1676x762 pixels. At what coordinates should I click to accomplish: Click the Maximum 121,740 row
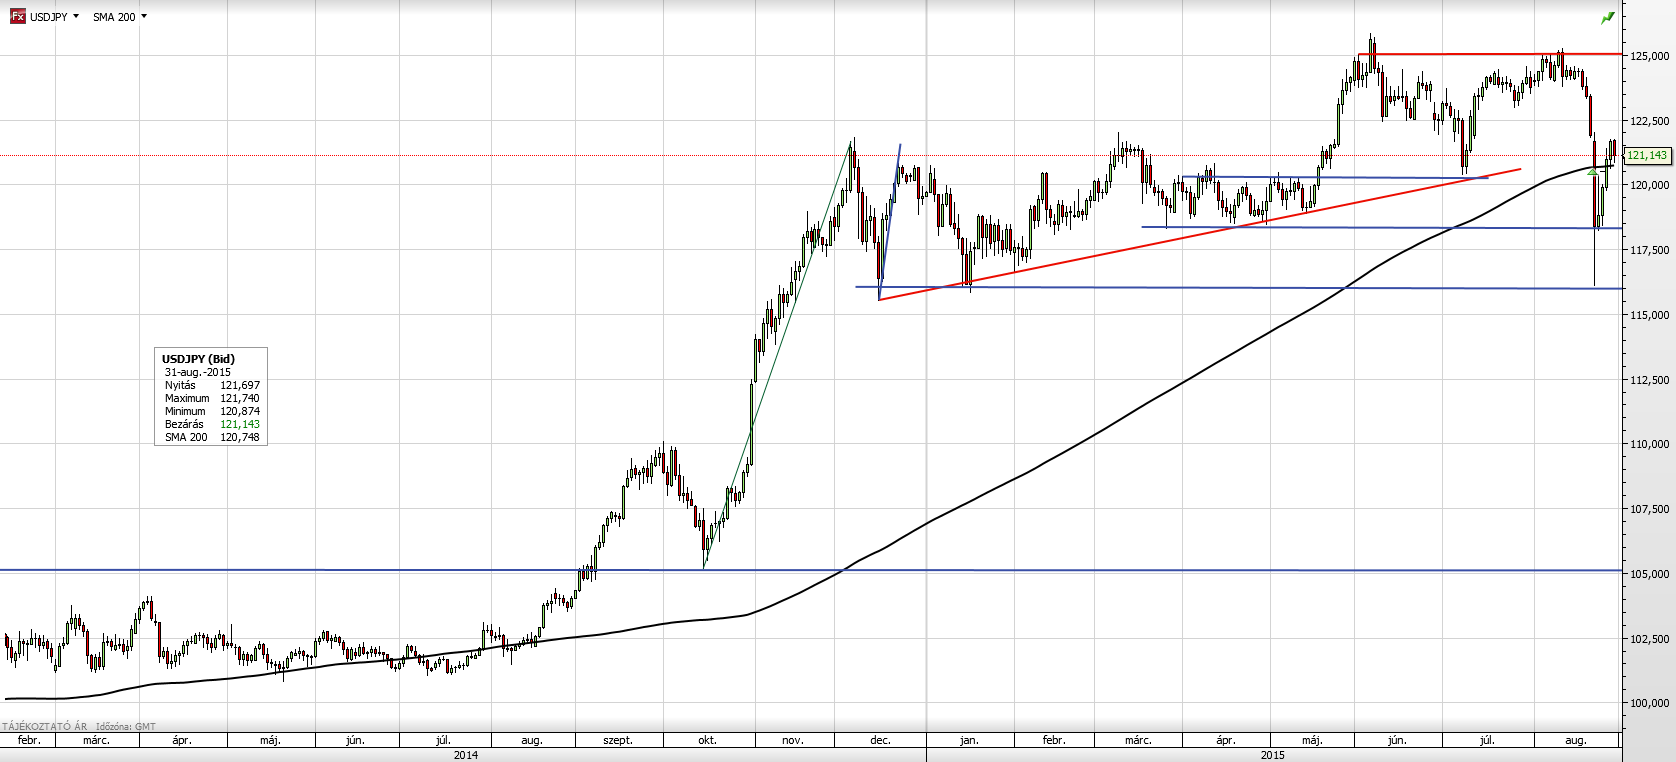pyautogui.click(x=212, y=398)
